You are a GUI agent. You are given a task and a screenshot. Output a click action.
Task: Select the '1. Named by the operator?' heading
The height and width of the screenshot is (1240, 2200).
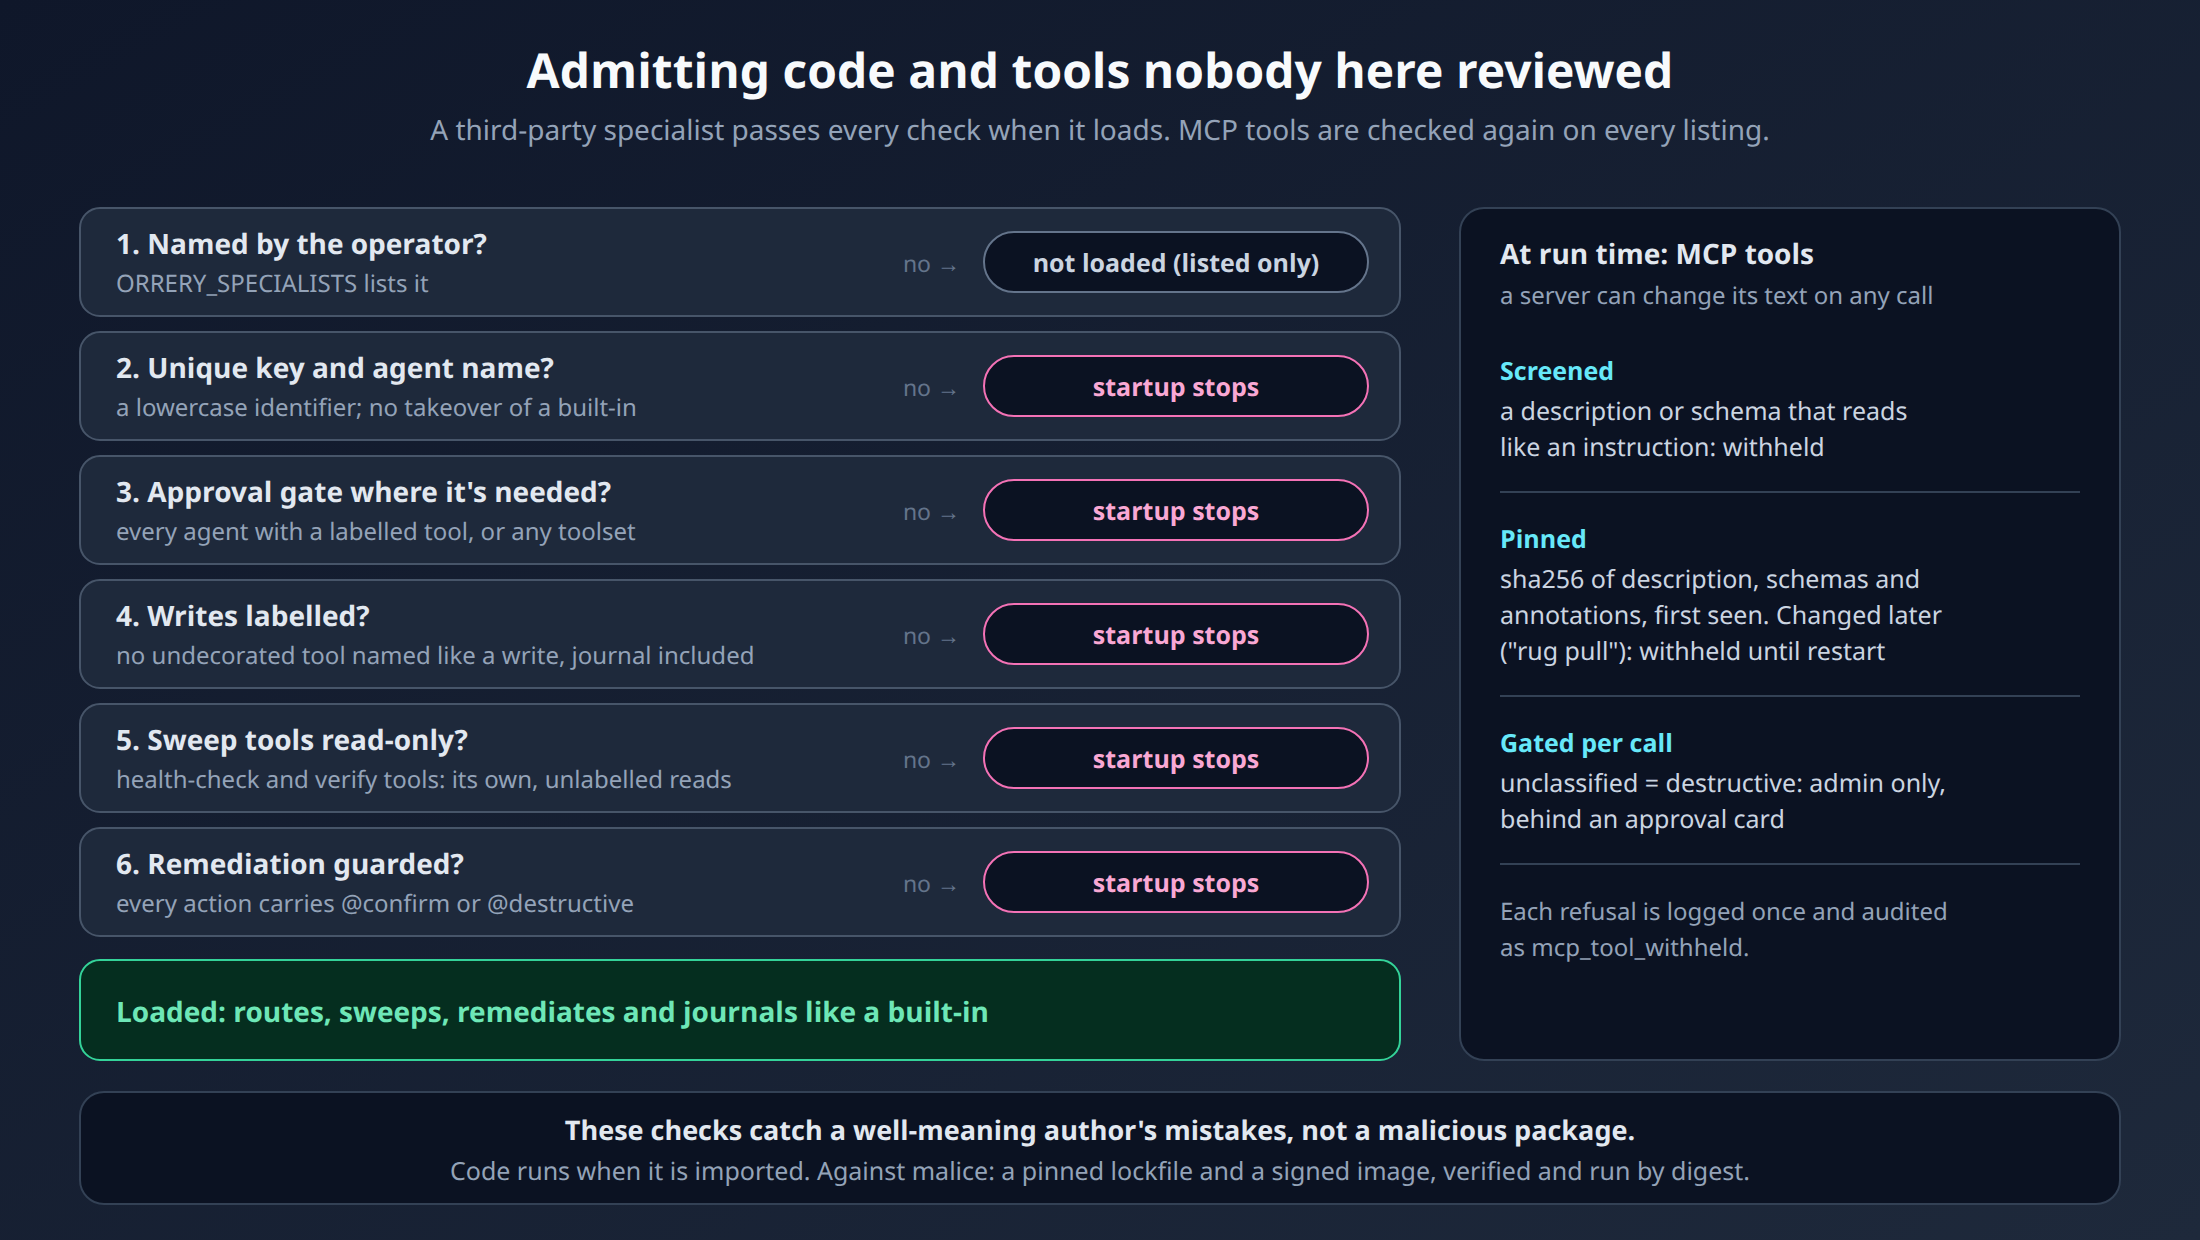click(301, 244)
